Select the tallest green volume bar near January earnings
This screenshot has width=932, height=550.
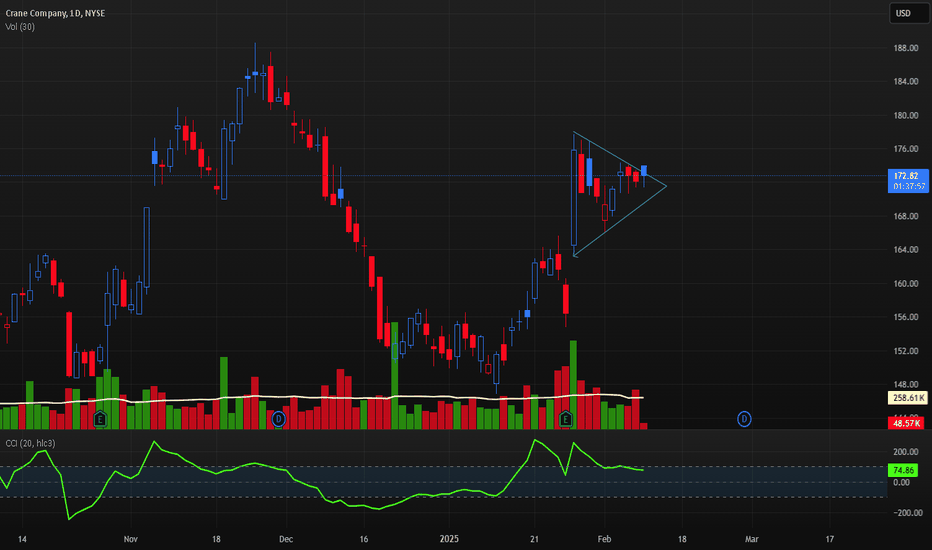573,385
